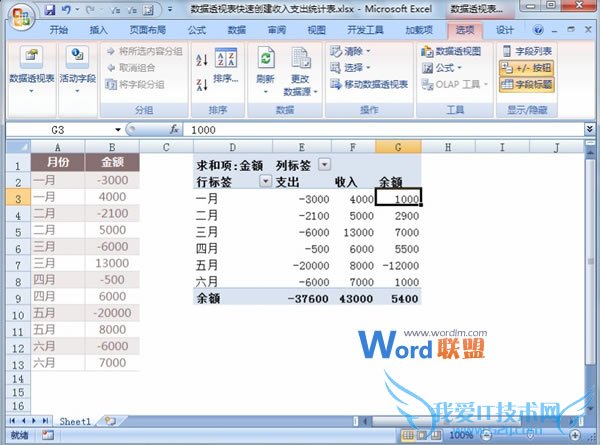Click inside the formula bar showing 1000
The height and width of the screenshot is (445, 600).
(x=383, y=130)
